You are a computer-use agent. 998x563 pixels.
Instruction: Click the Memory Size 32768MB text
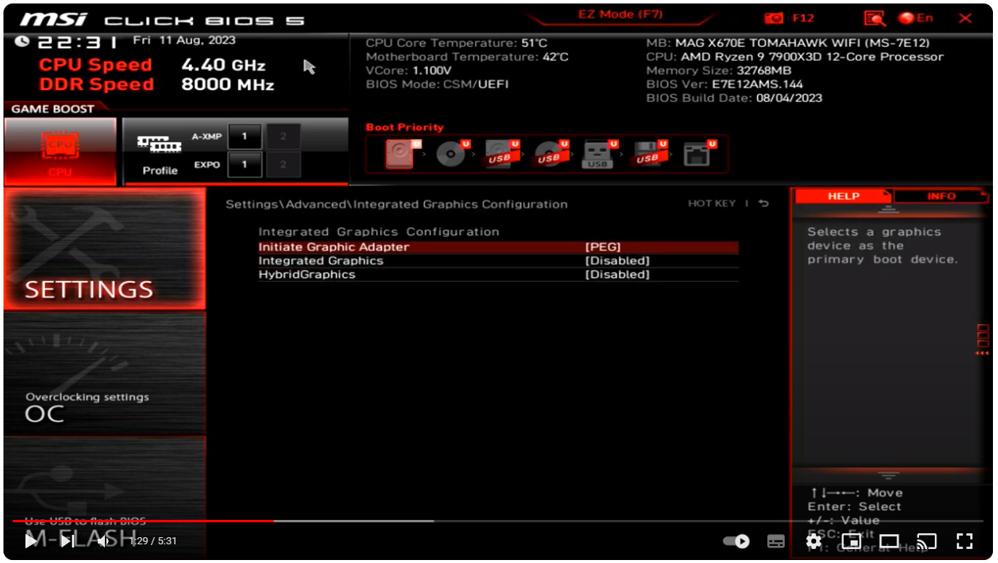tap(719, 71)
